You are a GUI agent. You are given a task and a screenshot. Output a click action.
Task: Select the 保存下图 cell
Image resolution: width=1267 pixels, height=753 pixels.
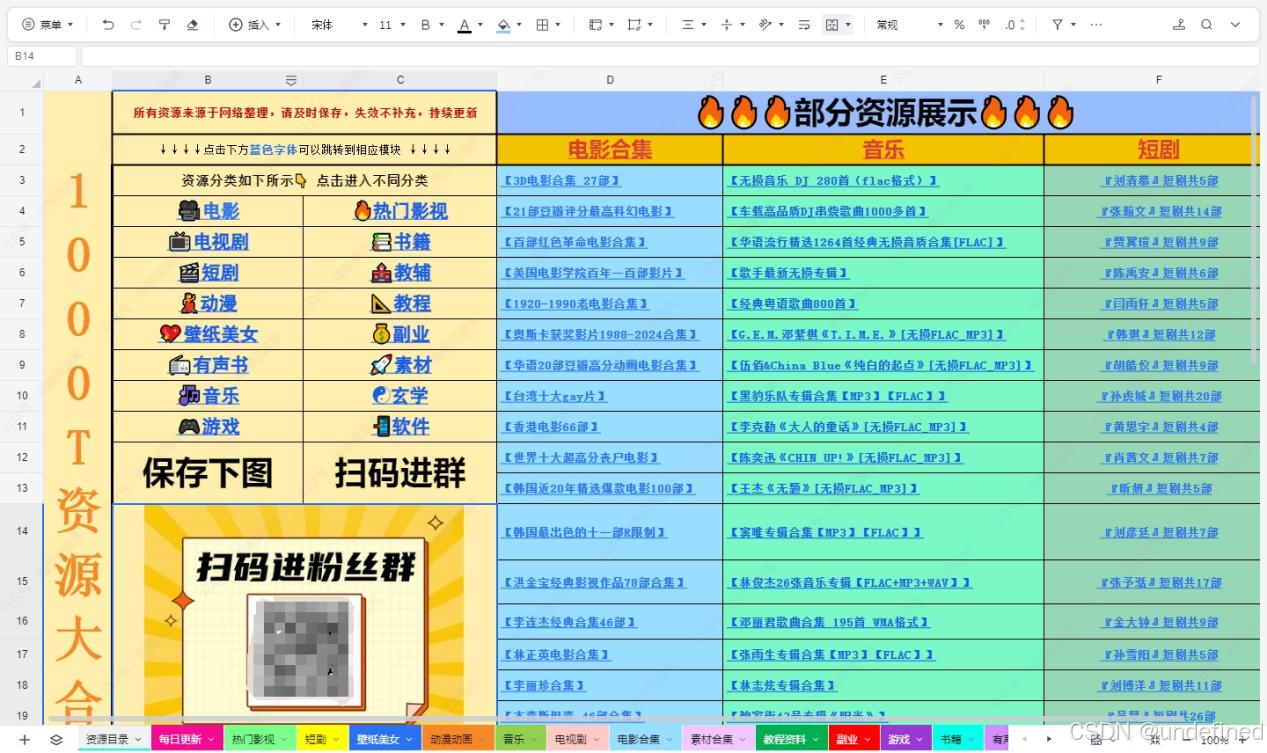coord(208,473)
